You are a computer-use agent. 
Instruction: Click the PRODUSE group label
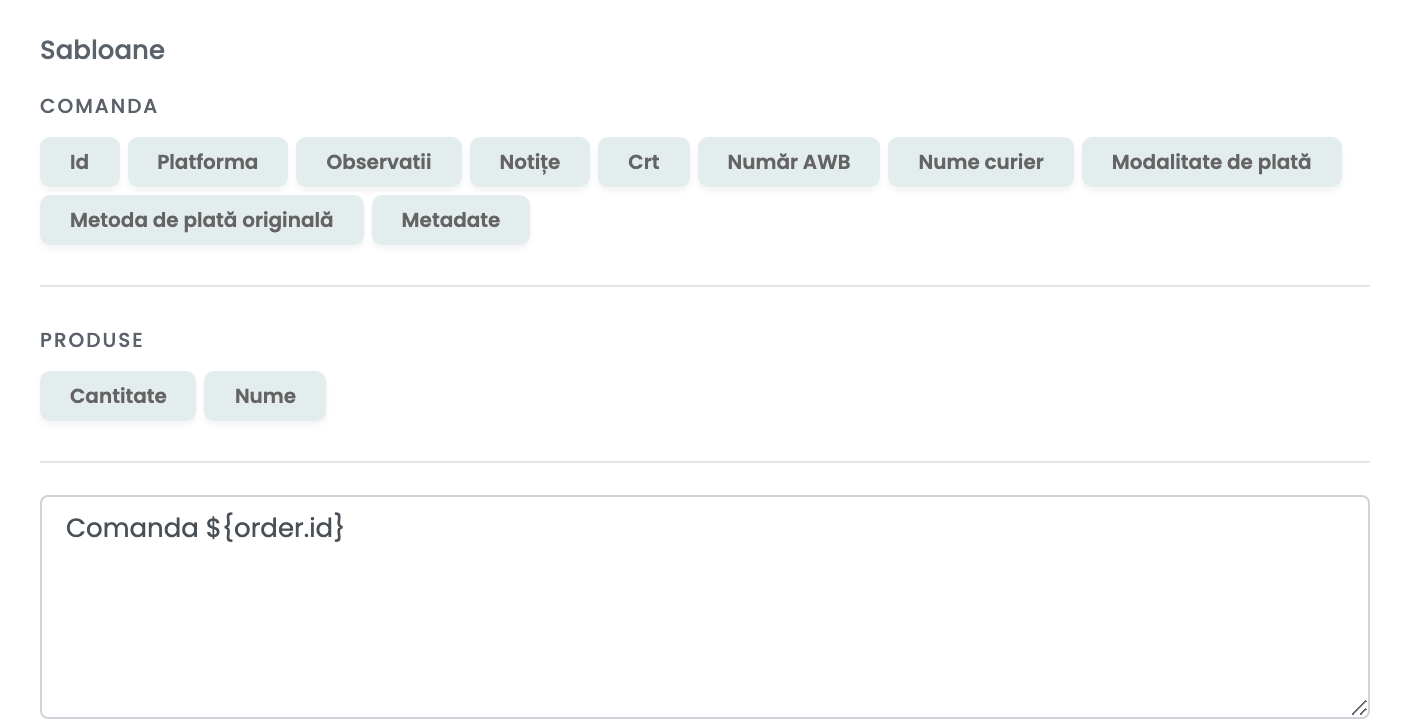92,340
